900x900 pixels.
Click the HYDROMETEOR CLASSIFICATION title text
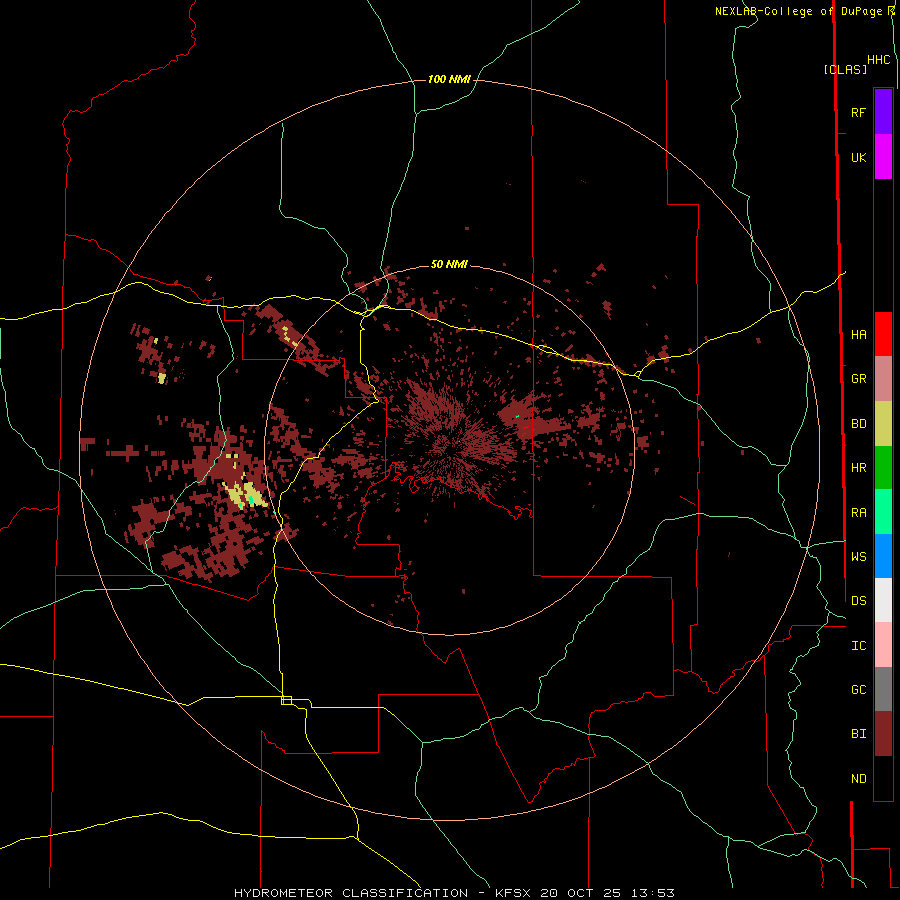click(x=351, y=893)
